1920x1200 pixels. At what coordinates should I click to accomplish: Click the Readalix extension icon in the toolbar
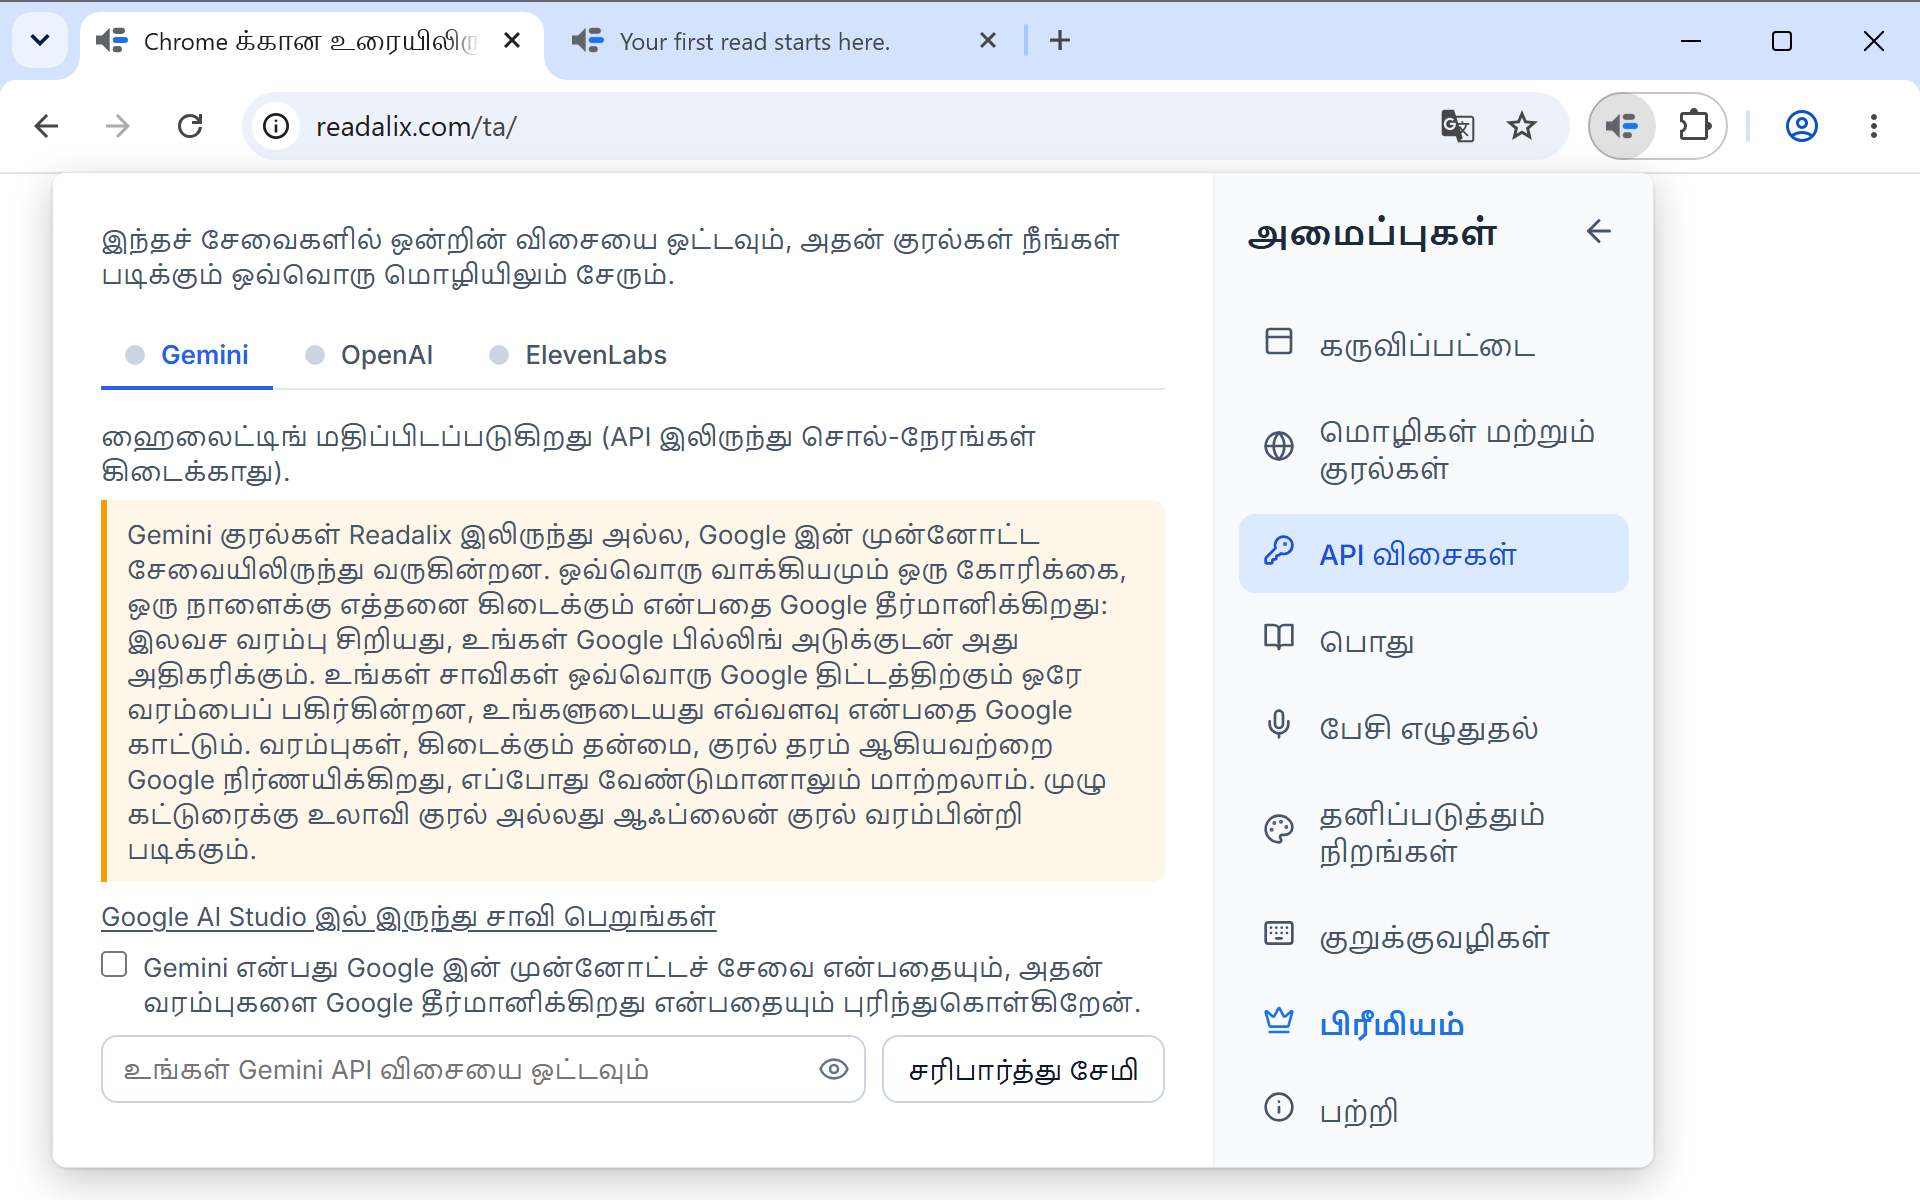1622,126
